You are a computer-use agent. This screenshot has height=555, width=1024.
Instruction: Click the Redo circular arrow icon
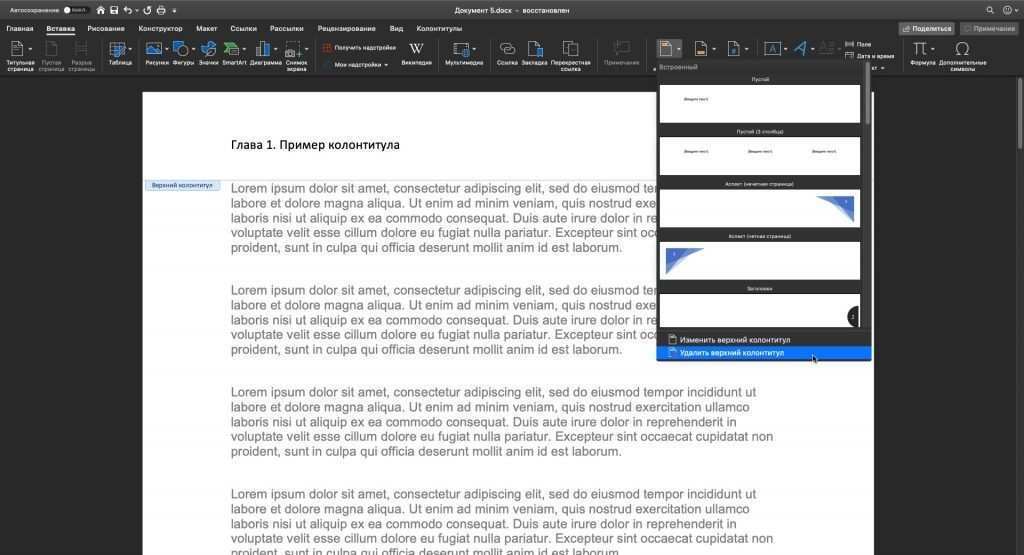[x=148, y=10]
